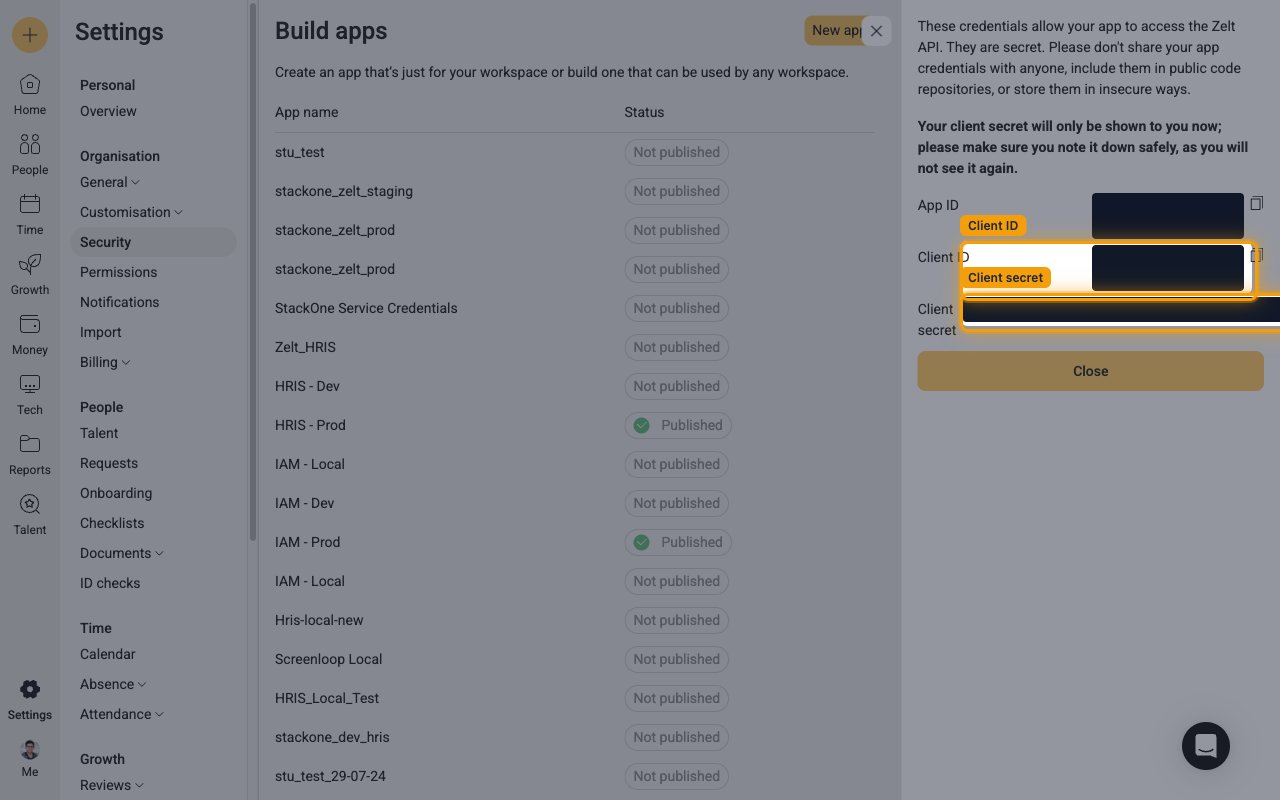
Task: Open Zelt_HRIS app row
Action: (574, 347)
